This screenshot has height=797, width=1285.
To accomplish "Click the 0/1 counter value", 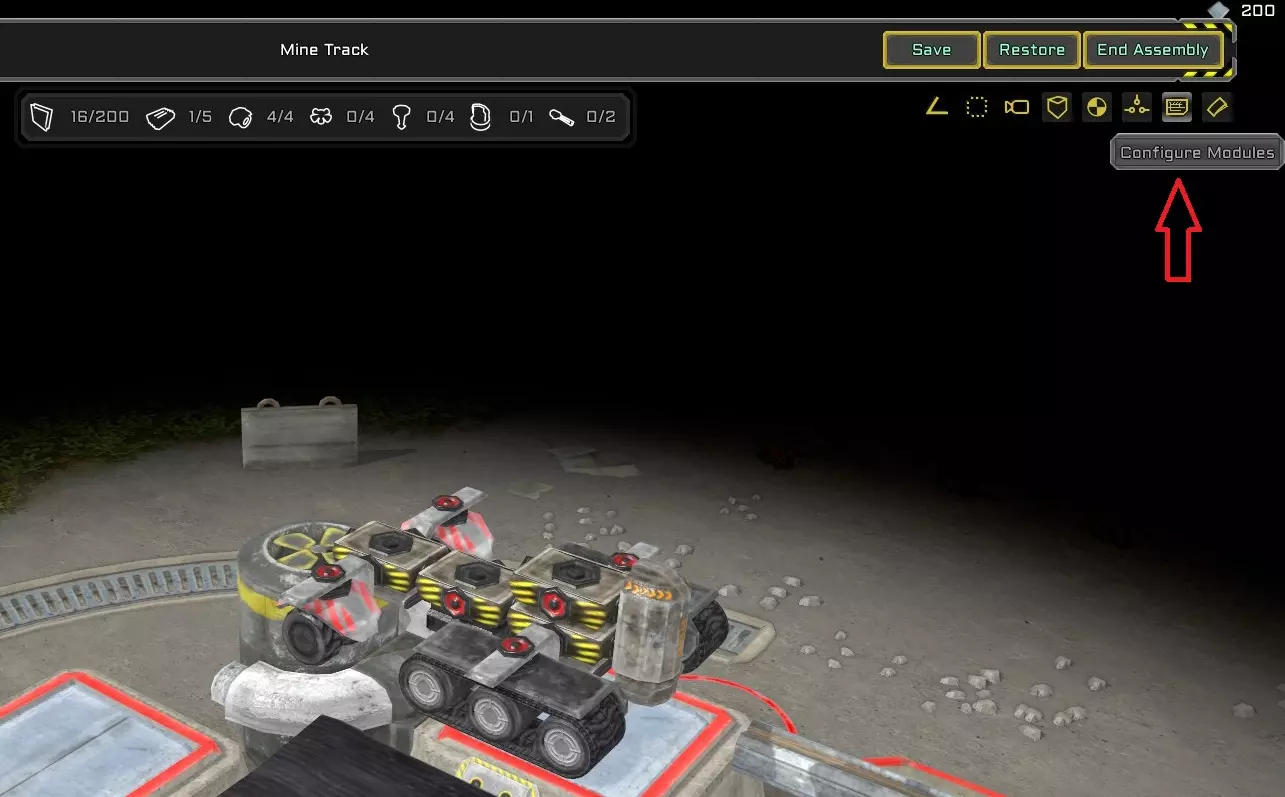I will pos(521,117).
